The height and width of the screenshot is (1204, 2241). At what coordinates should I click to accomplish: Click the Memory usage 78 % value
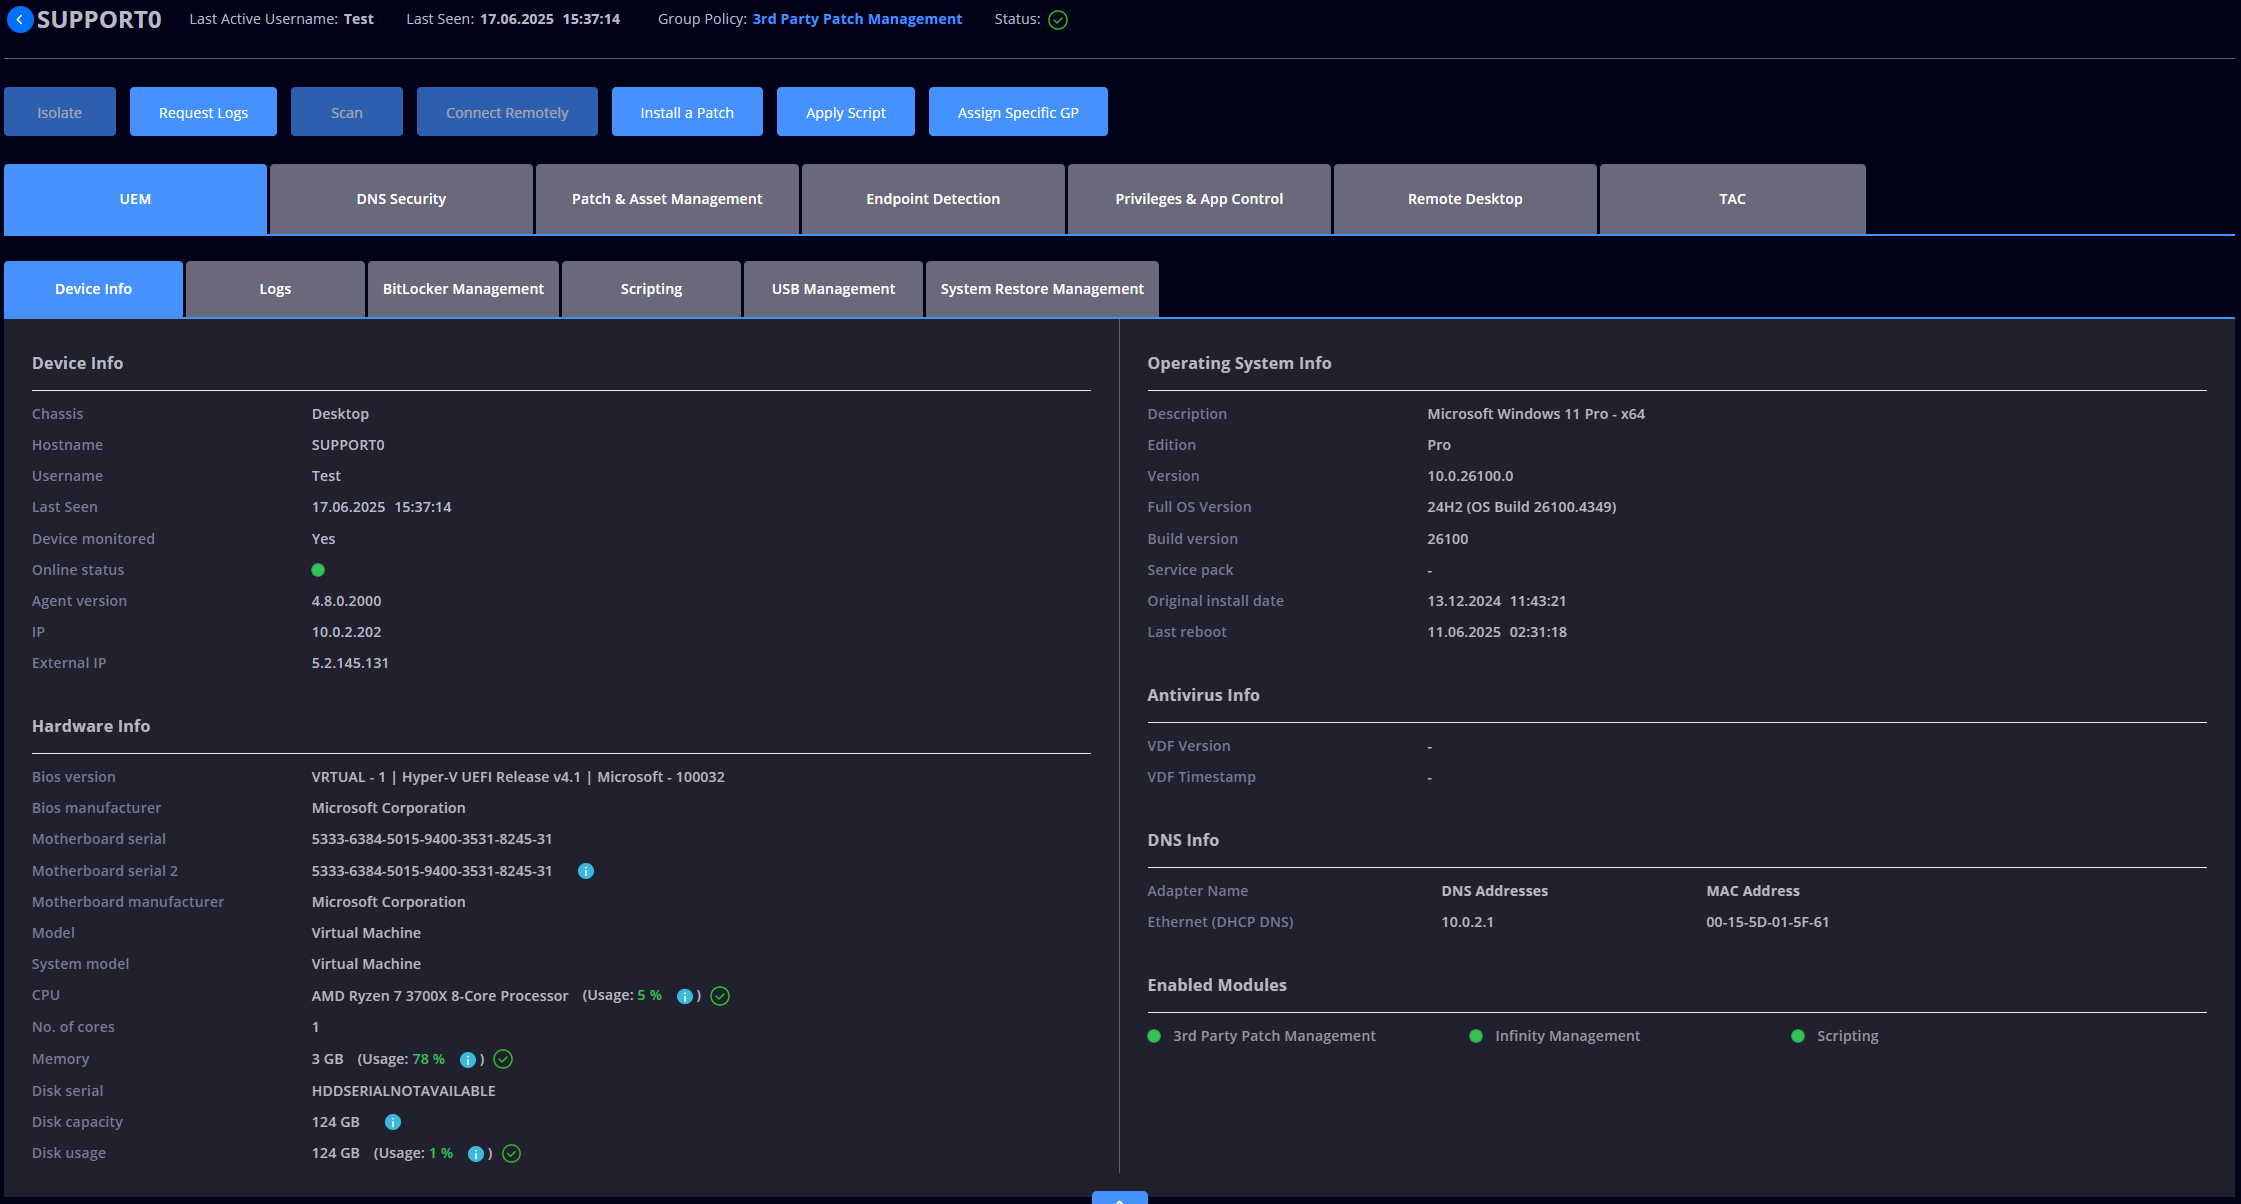click(428, 1059)
